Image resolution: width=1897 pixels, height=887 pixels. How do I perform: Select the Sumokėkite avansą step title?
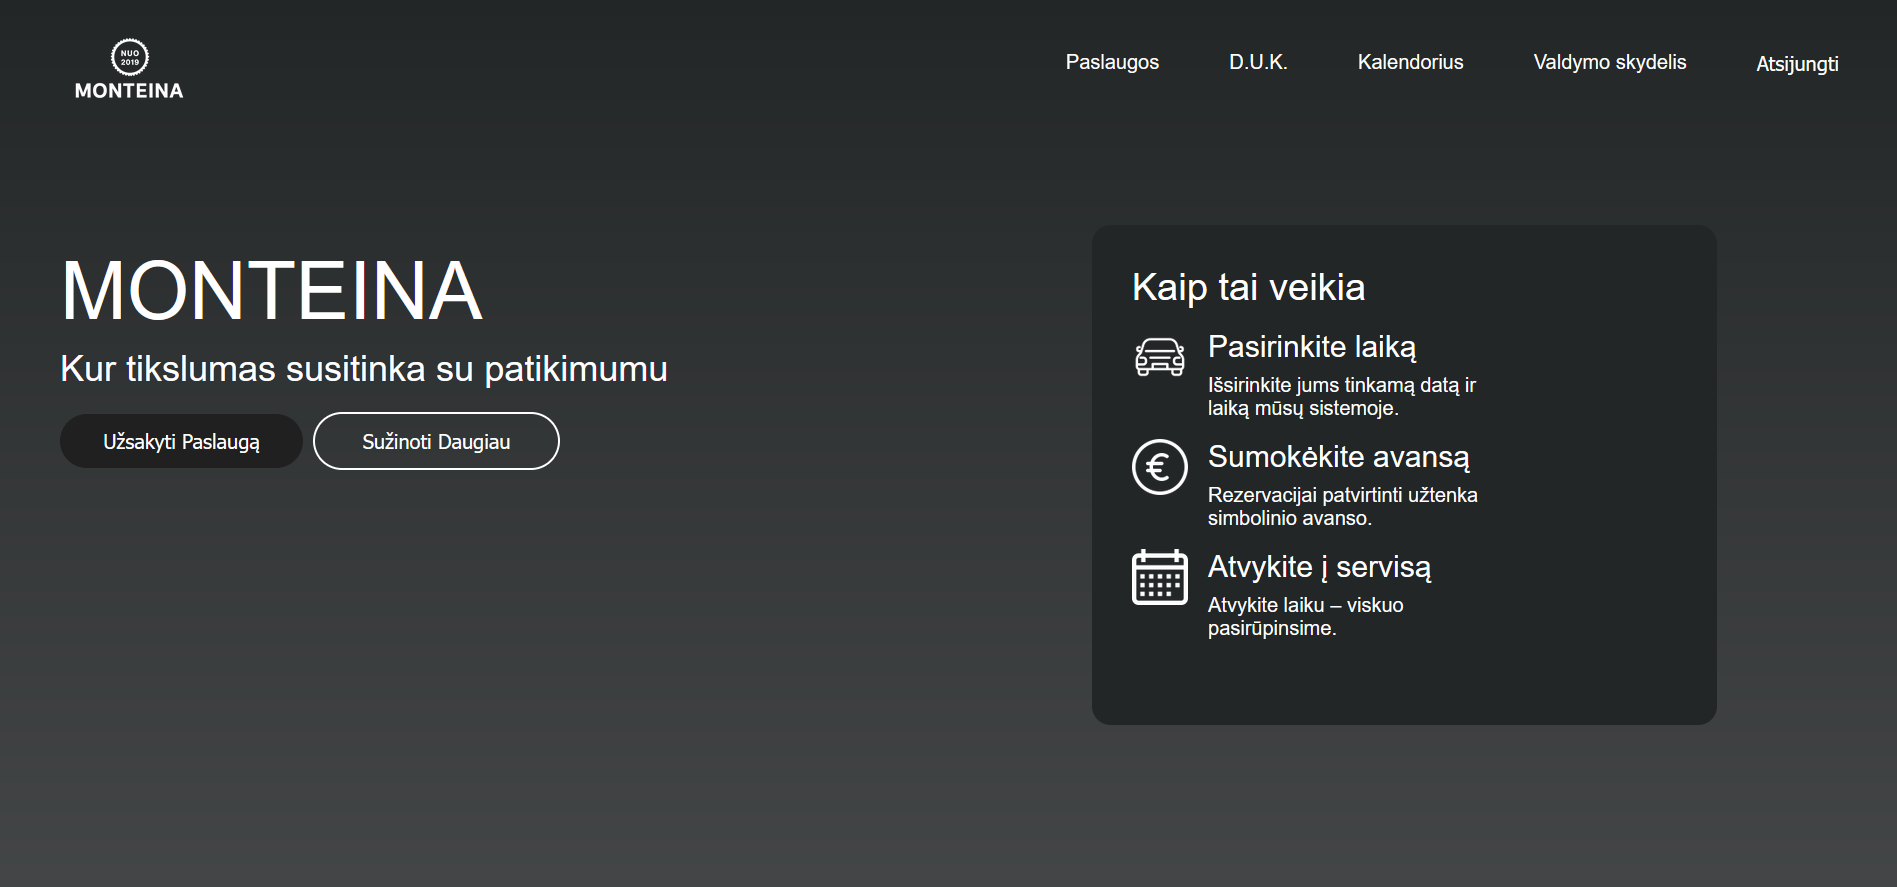1338,457
